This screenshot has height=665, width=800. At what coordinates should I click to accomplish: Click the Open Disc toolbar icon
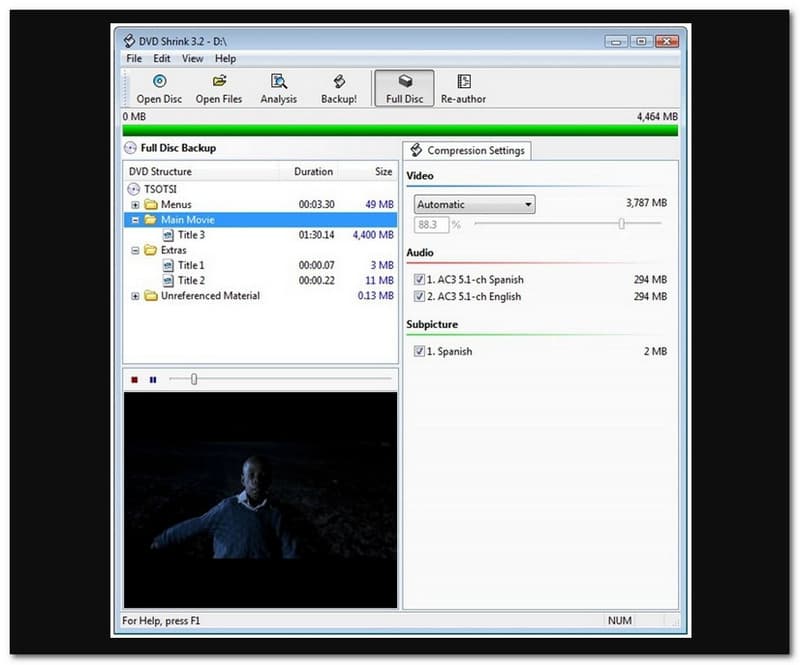(x=158, y=82)
